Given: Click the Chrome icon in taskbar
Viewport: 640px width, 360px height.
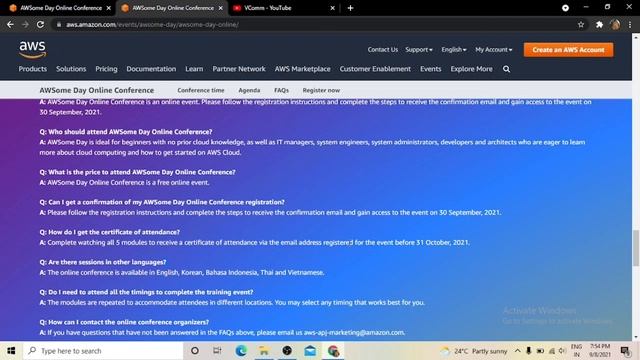Looking at the screenshot, I should click(x=333, y=351).
